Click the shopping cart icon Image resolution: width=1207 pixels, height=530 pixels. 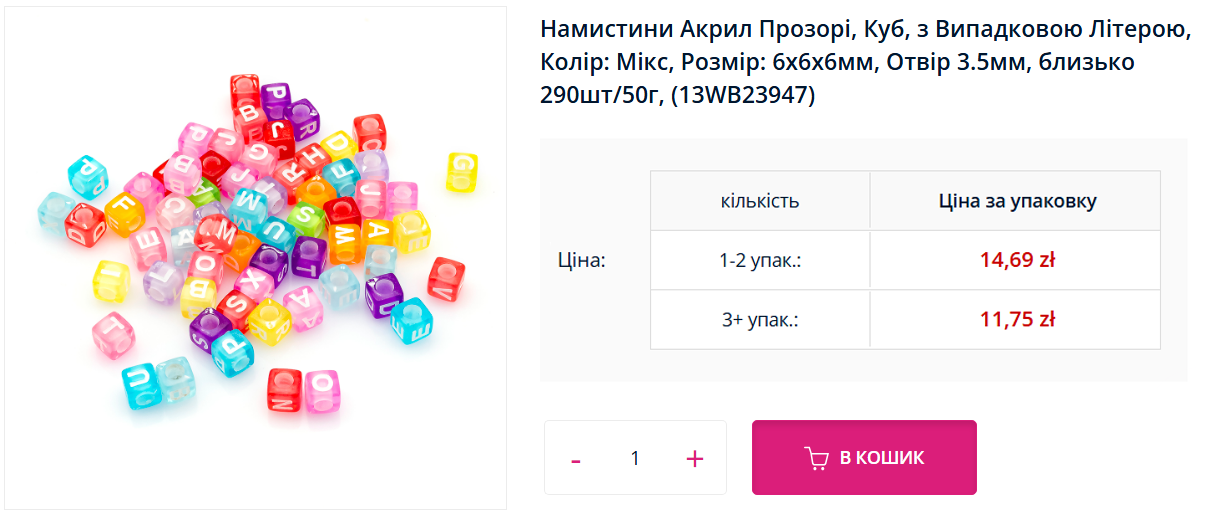click(817, 458)
